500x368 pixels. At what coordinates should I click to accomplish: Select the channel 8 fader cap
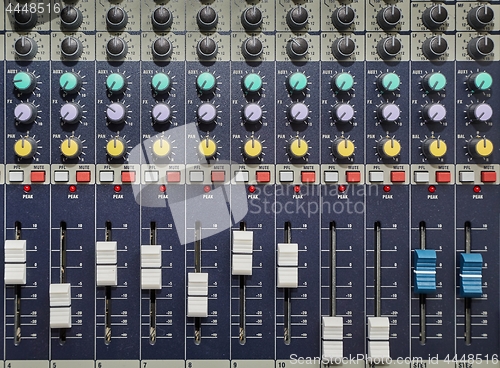[198, 295]
